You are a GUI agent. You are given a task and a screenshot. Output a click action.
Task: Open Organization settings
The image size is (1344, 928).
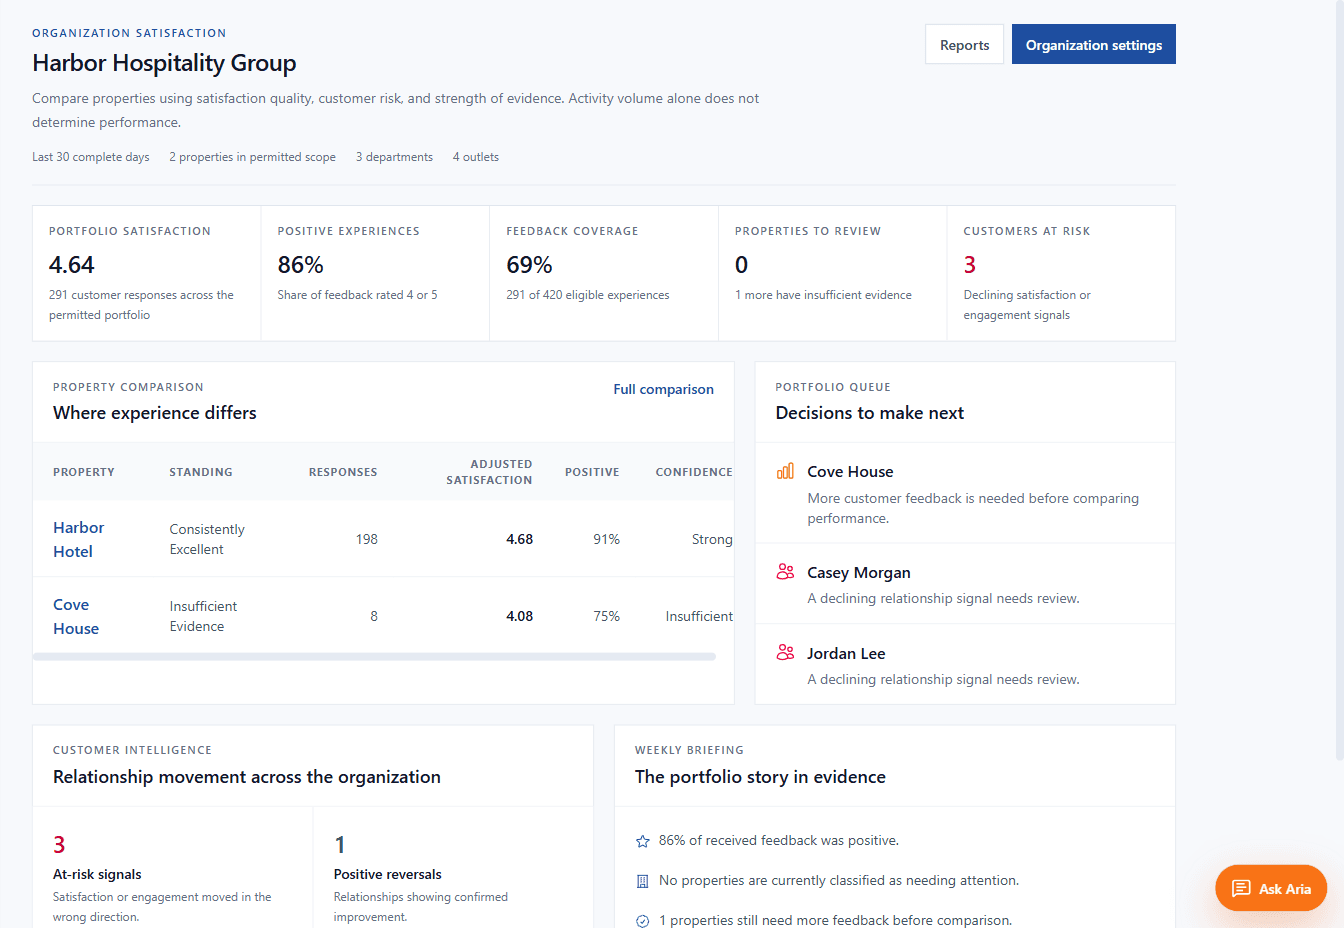coord(1094,45)
